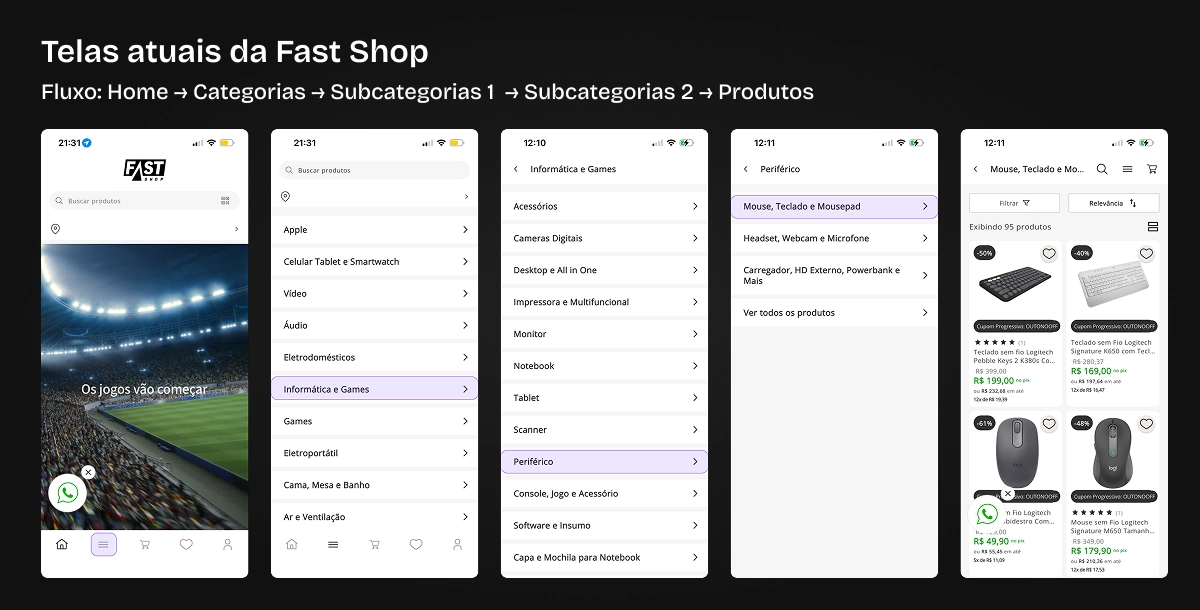Tap the heart icon on the categories screen nav bar
Viewport: 1200px width, 610px height.
[416, 544]
